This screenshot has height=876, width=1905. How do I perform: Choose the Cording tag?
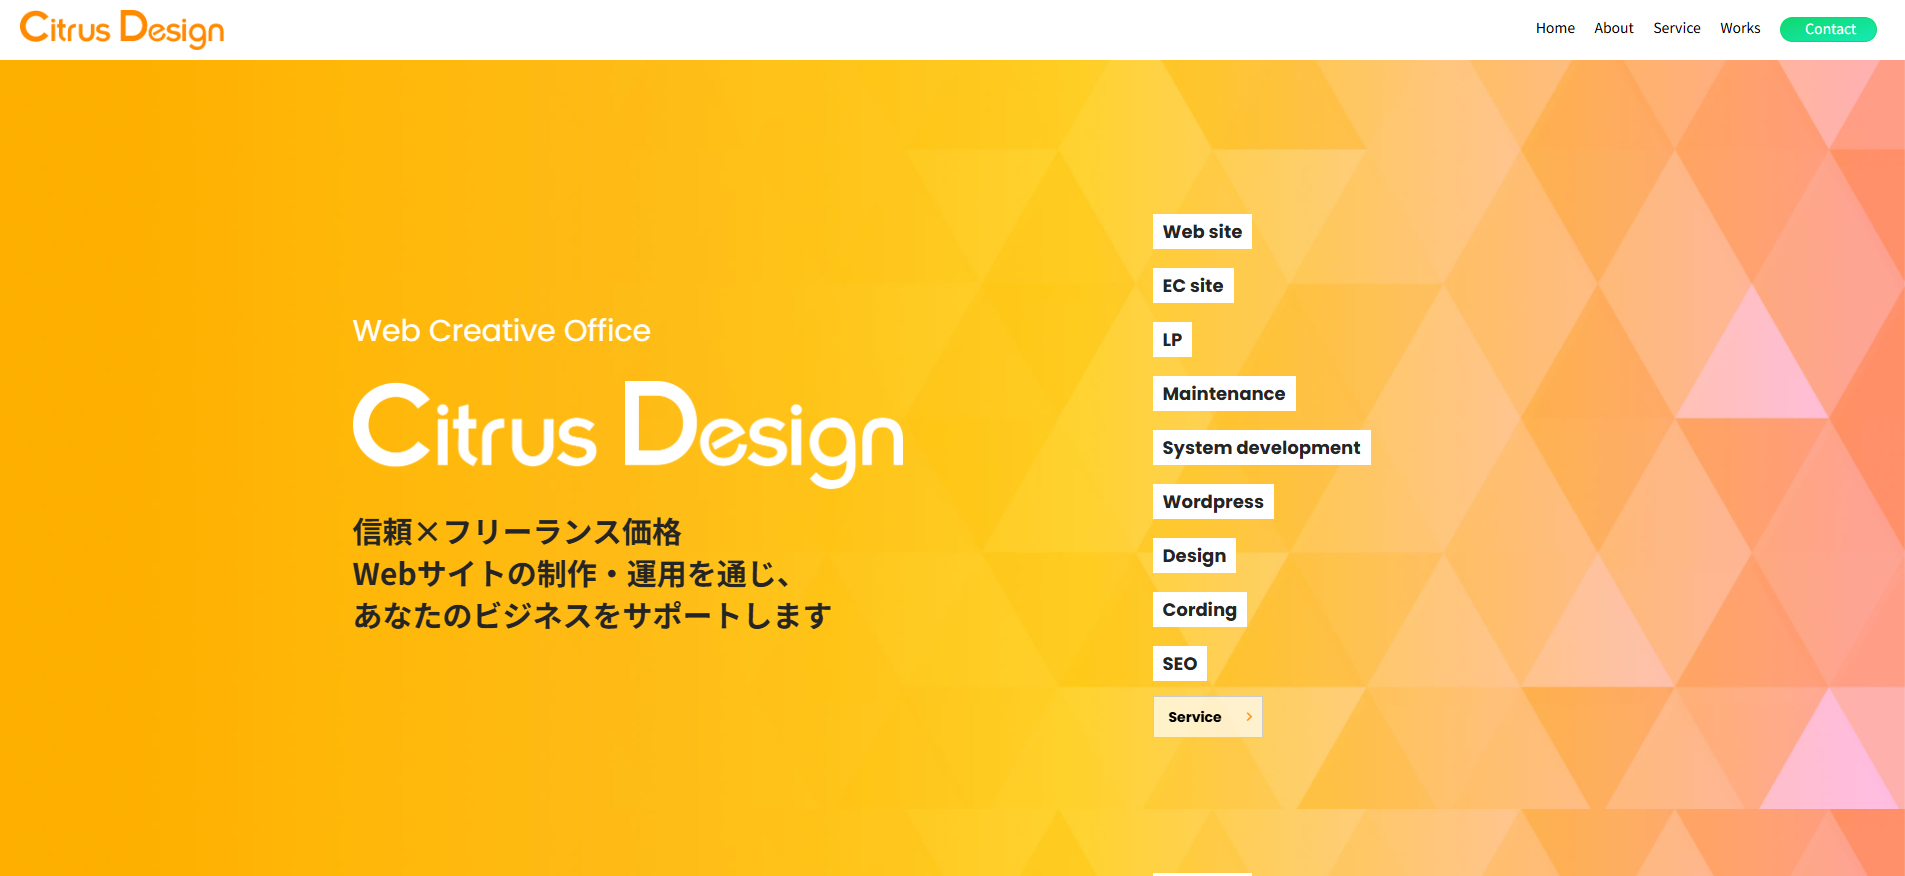tap(1198, 610)
